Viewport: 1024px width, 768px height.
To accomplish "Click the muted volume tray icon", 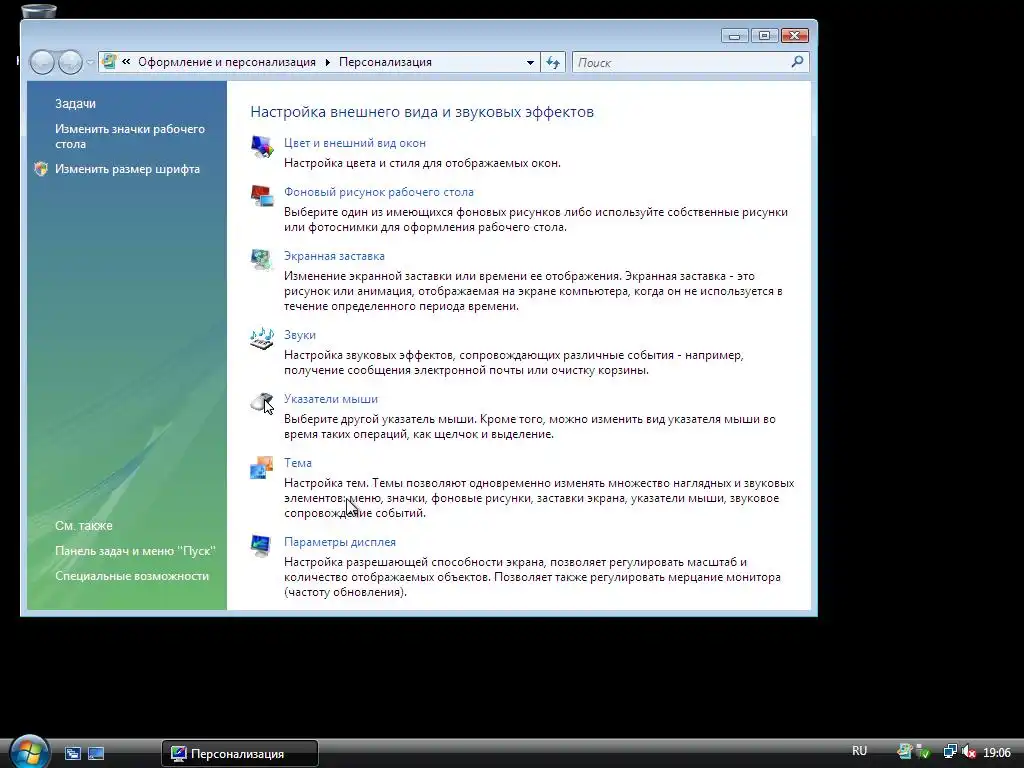I will pos(969,752).
